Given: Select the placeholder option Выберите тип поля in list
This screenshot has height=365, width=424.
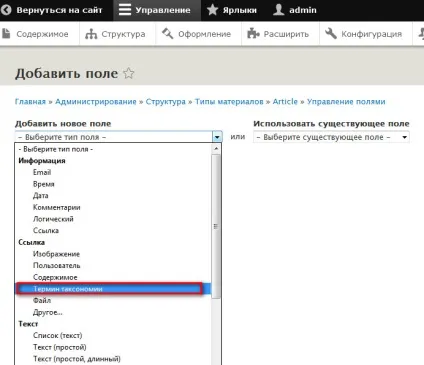Looking at the screenshot, I should [55, 149].
